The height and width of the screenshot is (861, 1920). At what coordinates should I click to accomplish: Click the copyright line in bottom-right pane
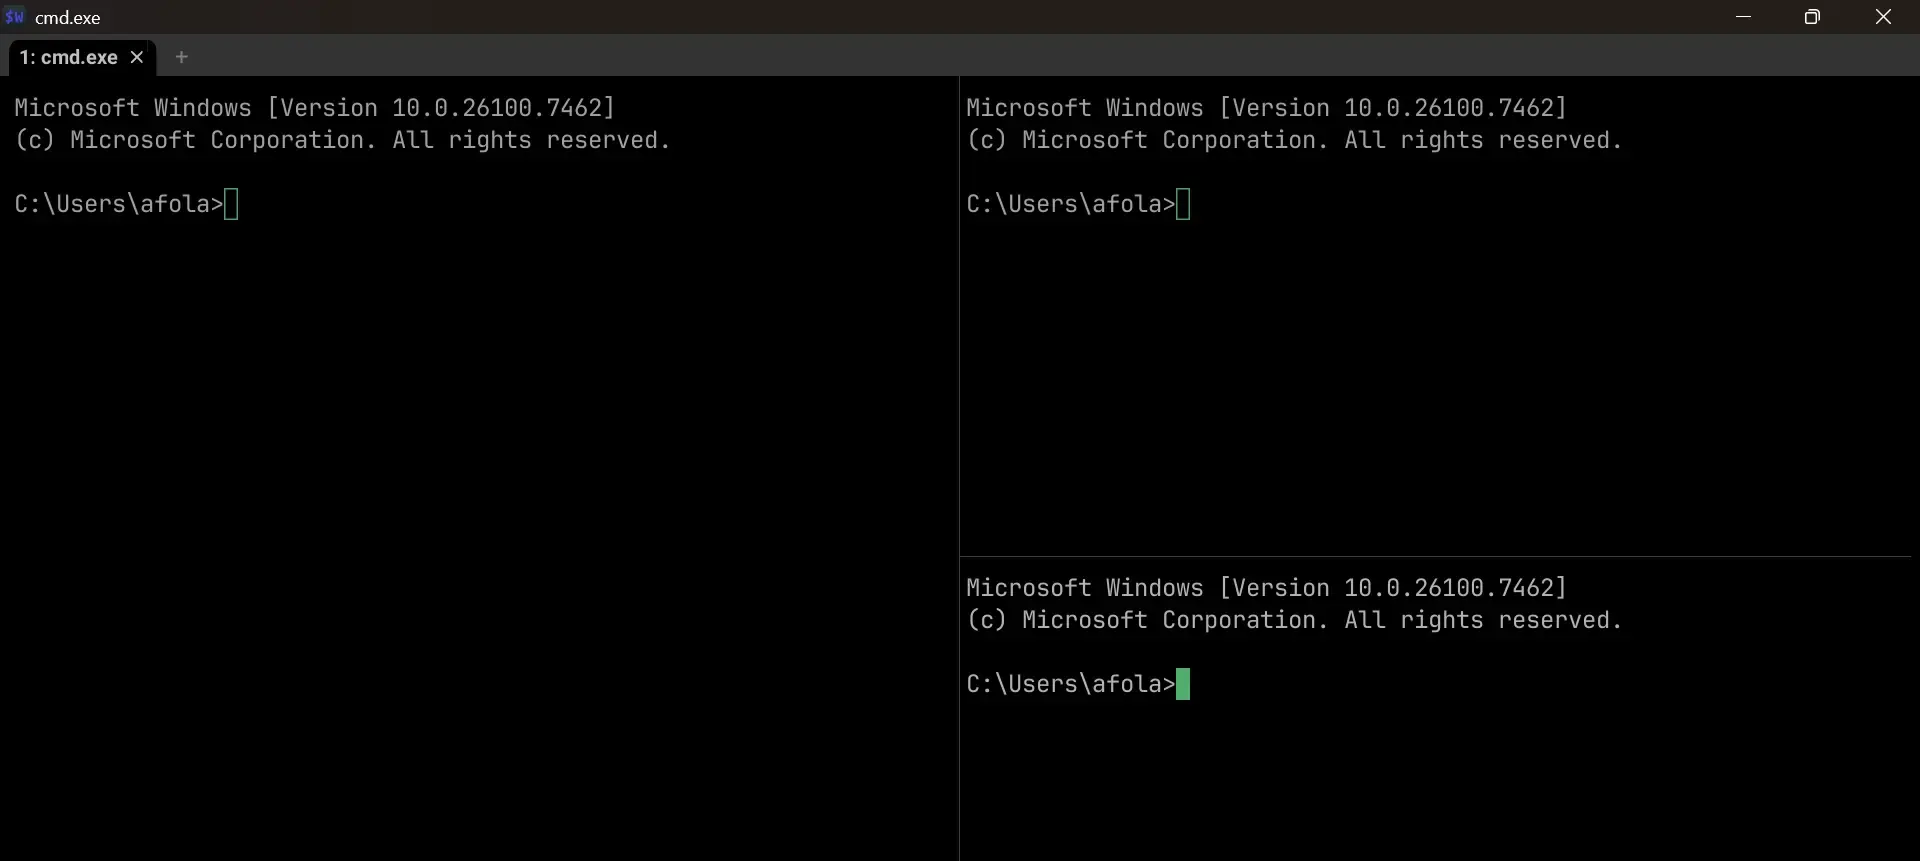pyautogui.click(x=1294, y=620)
